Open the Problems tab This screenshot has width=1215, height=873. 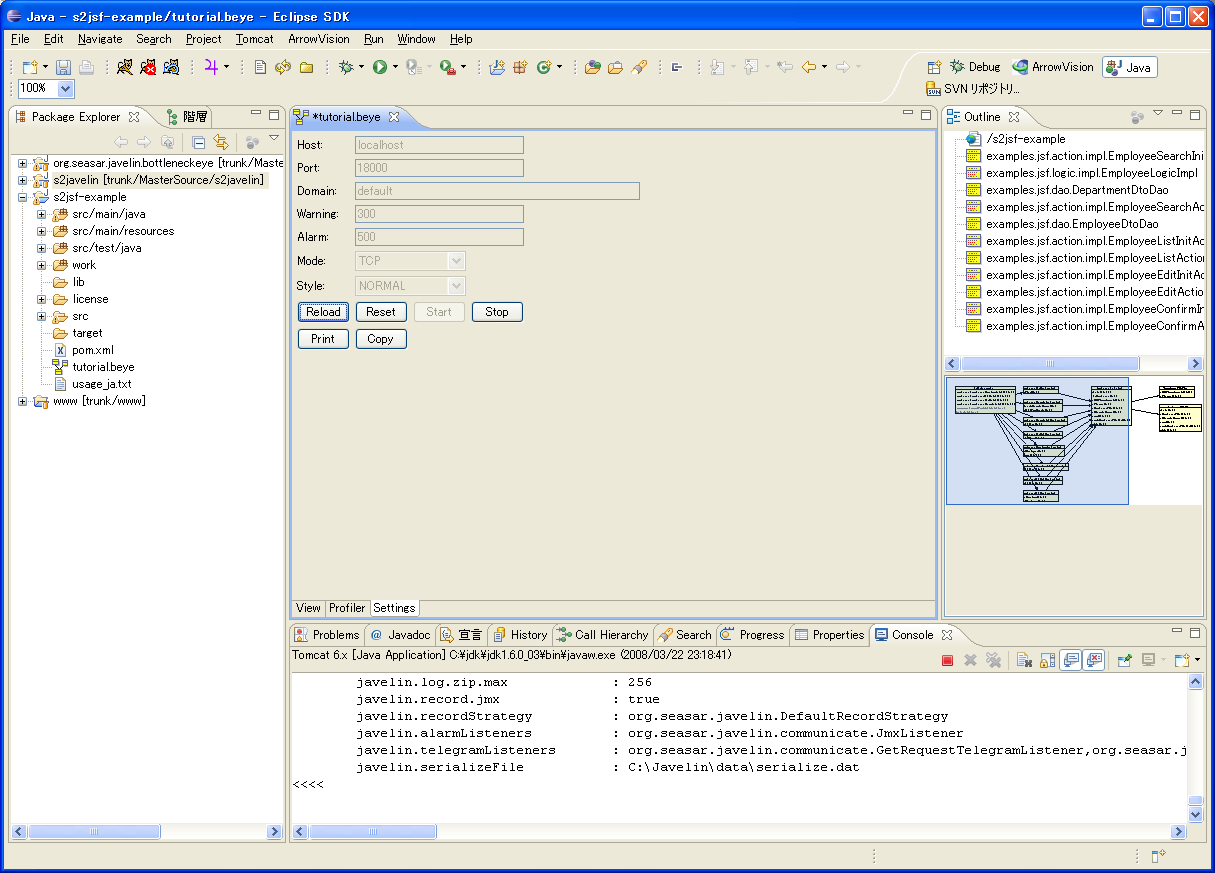click(326, 635)
